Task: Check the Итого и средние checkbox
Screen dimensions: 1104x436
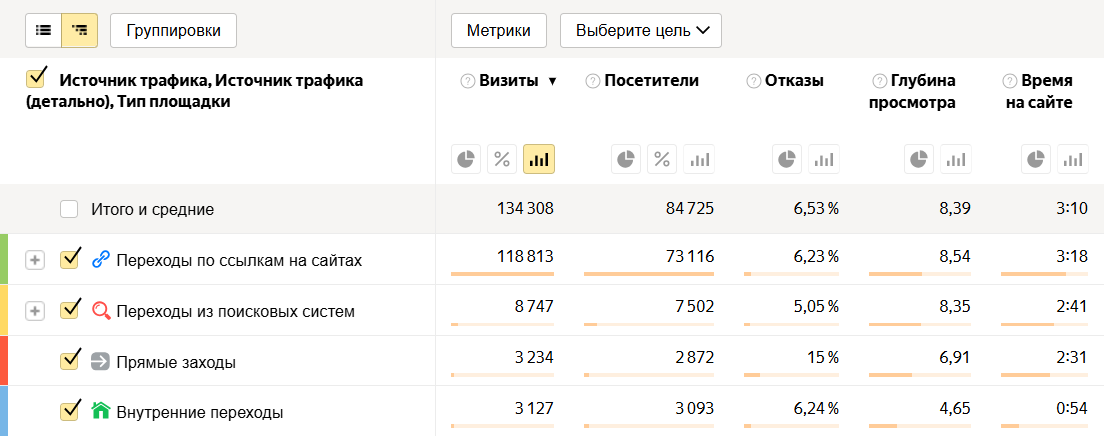Action: click(x=69, y=209)
